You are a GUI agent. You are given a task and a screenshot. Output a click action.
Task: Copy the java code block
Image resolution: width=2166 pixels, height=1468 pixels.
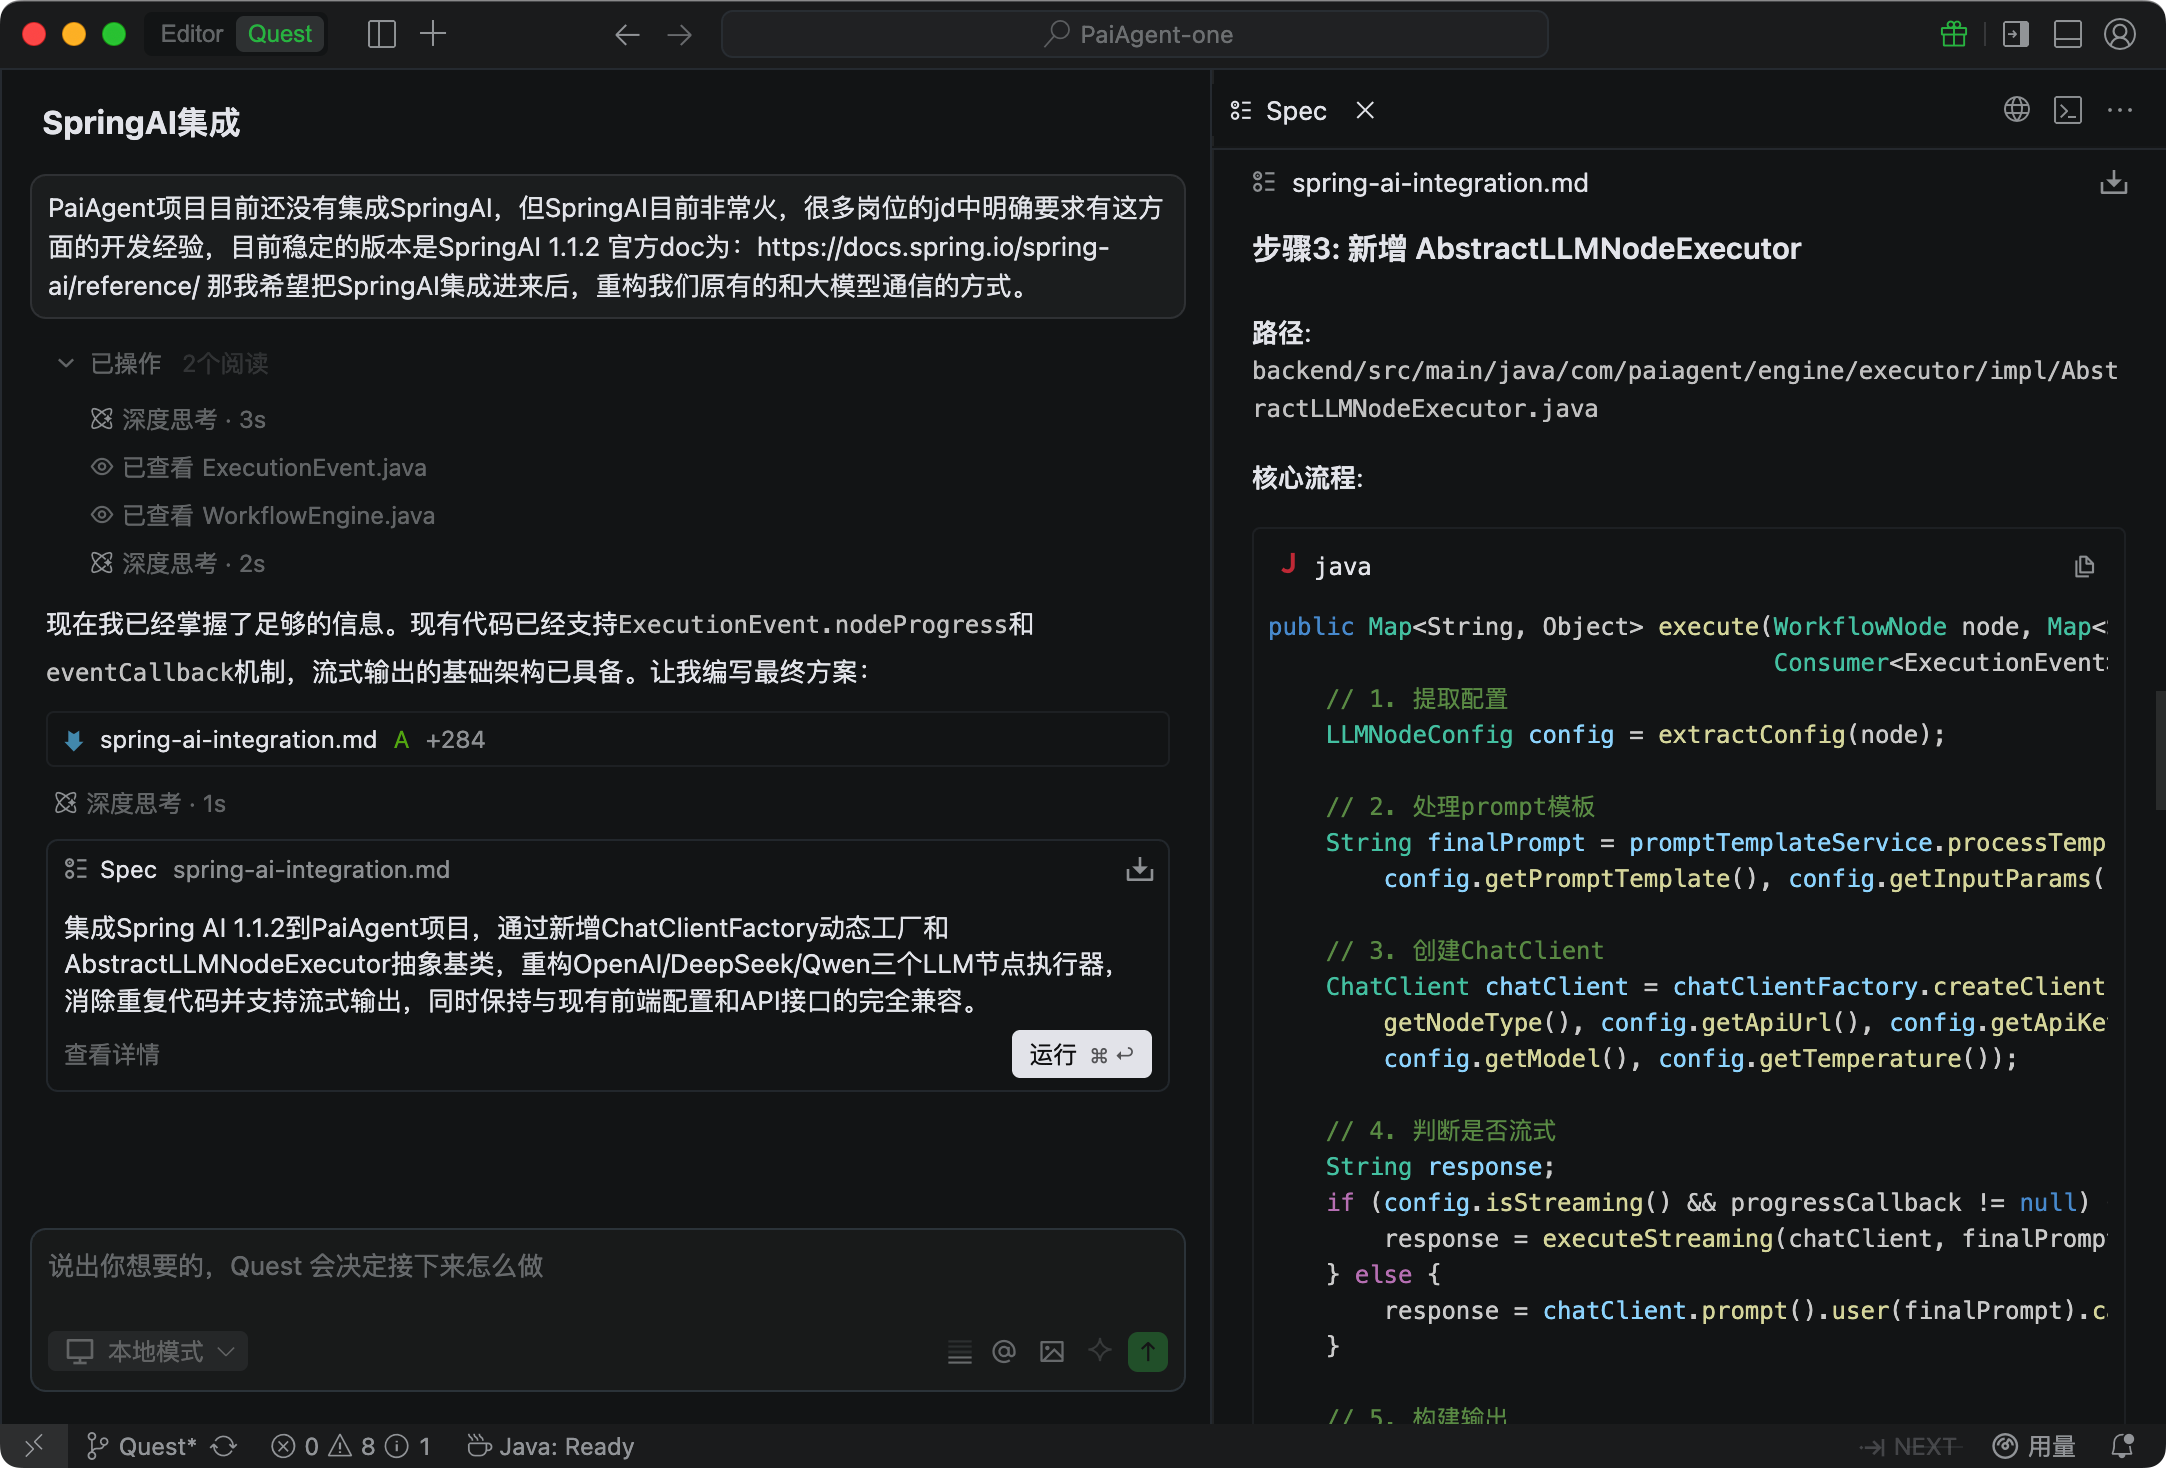point(2084,567)
